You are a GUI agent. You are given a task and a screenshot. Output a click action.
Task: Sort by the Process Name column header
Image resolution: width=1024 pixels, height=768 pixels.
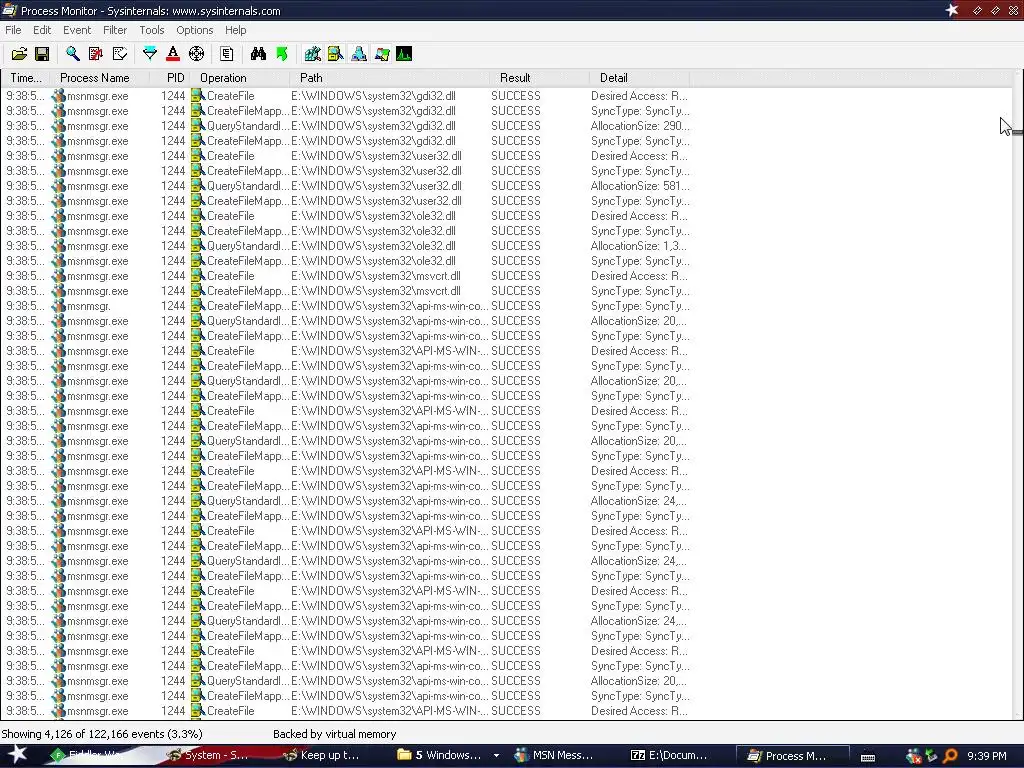pyautogui.click(x=100, y=78)
